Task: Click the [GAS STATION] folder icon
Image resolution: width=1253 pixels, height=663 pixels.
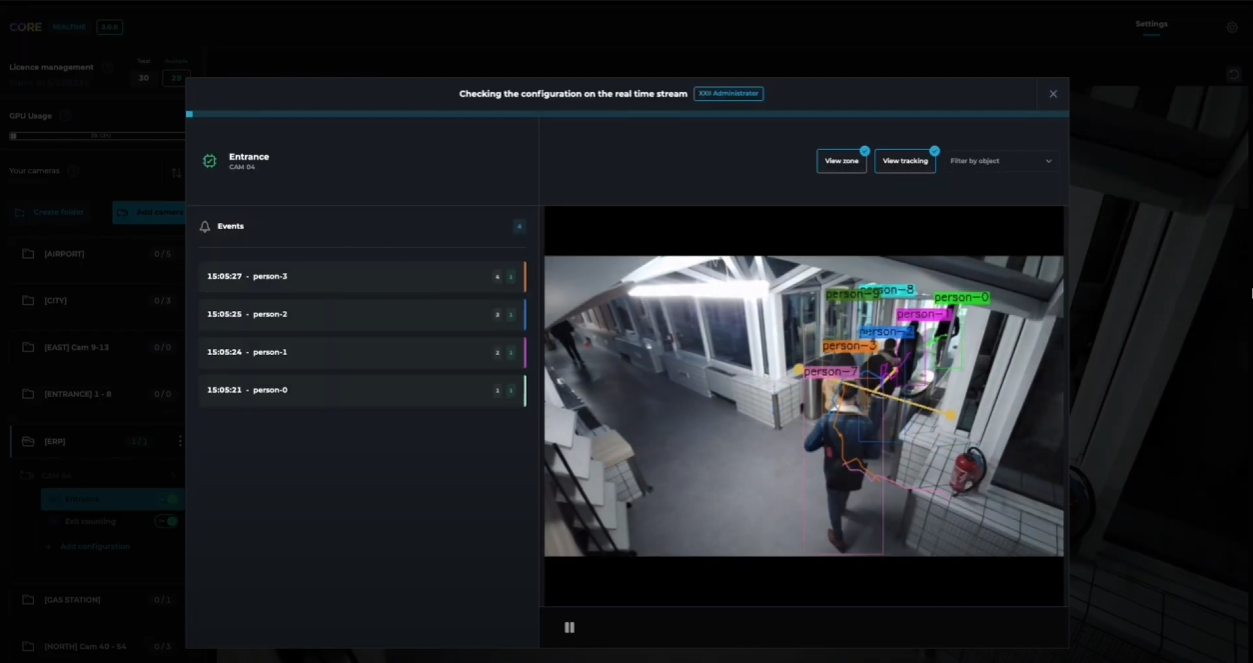Action: click(28, 600)
